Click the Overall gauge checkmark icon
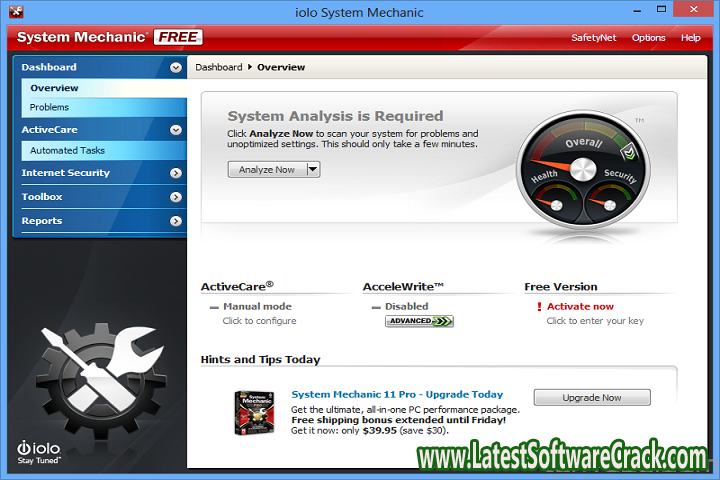The width and height of the screenshot is (720, 480). (x=629, y=151)
